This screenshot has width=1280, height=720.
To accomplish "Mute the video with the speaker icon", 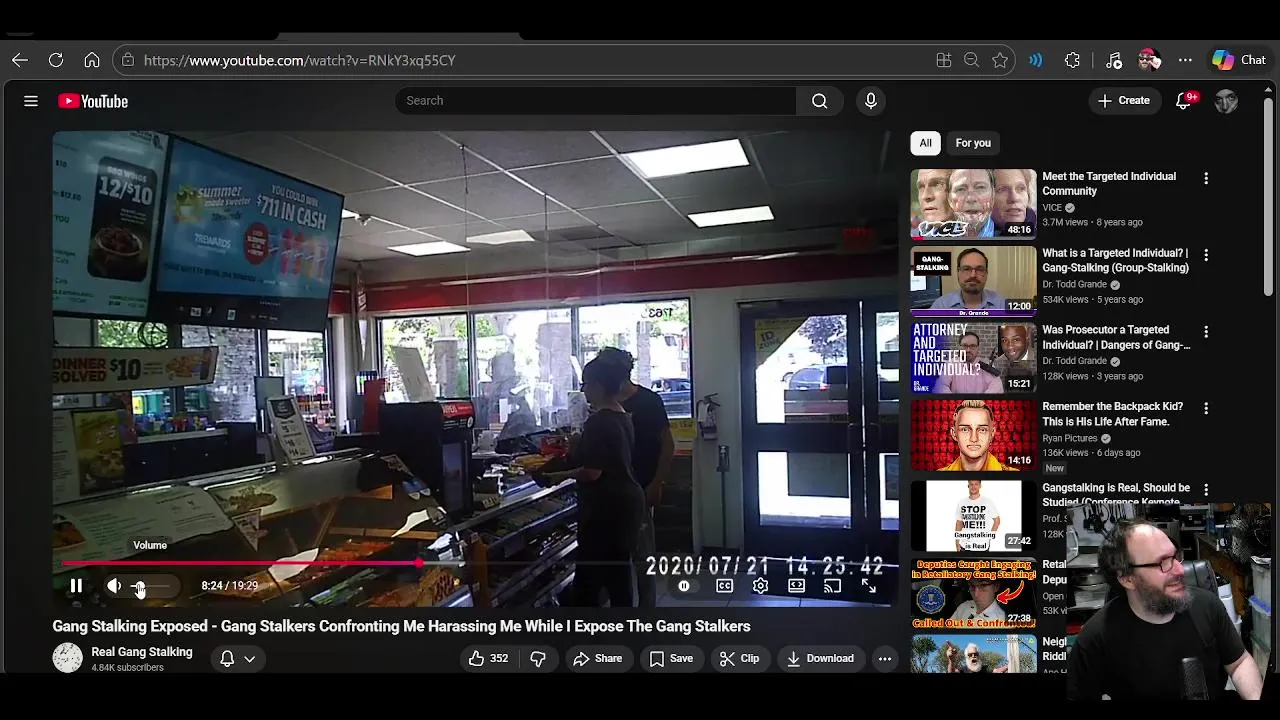I will click(x=114, y=586).
